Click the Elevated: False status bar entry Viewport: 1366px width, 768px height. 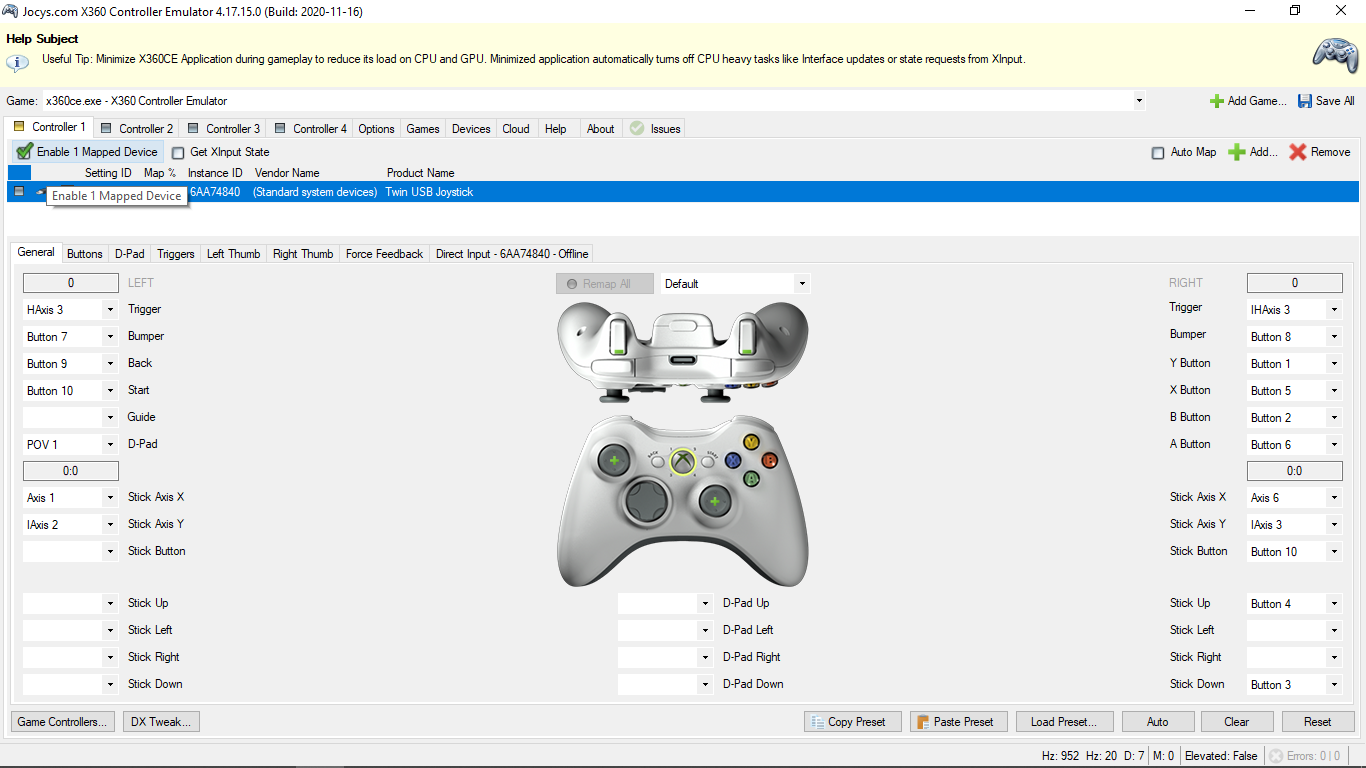1221,756
